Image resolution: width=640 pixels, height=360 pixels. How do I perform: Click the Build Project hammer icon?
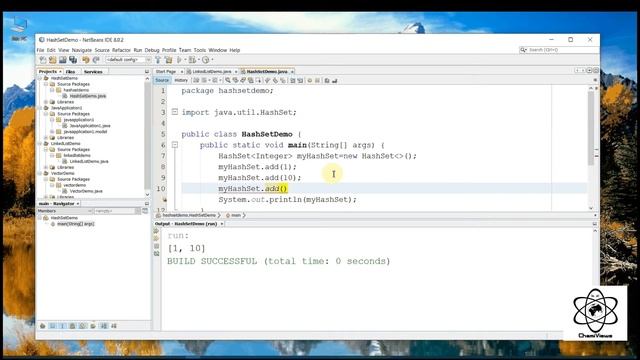158,60
